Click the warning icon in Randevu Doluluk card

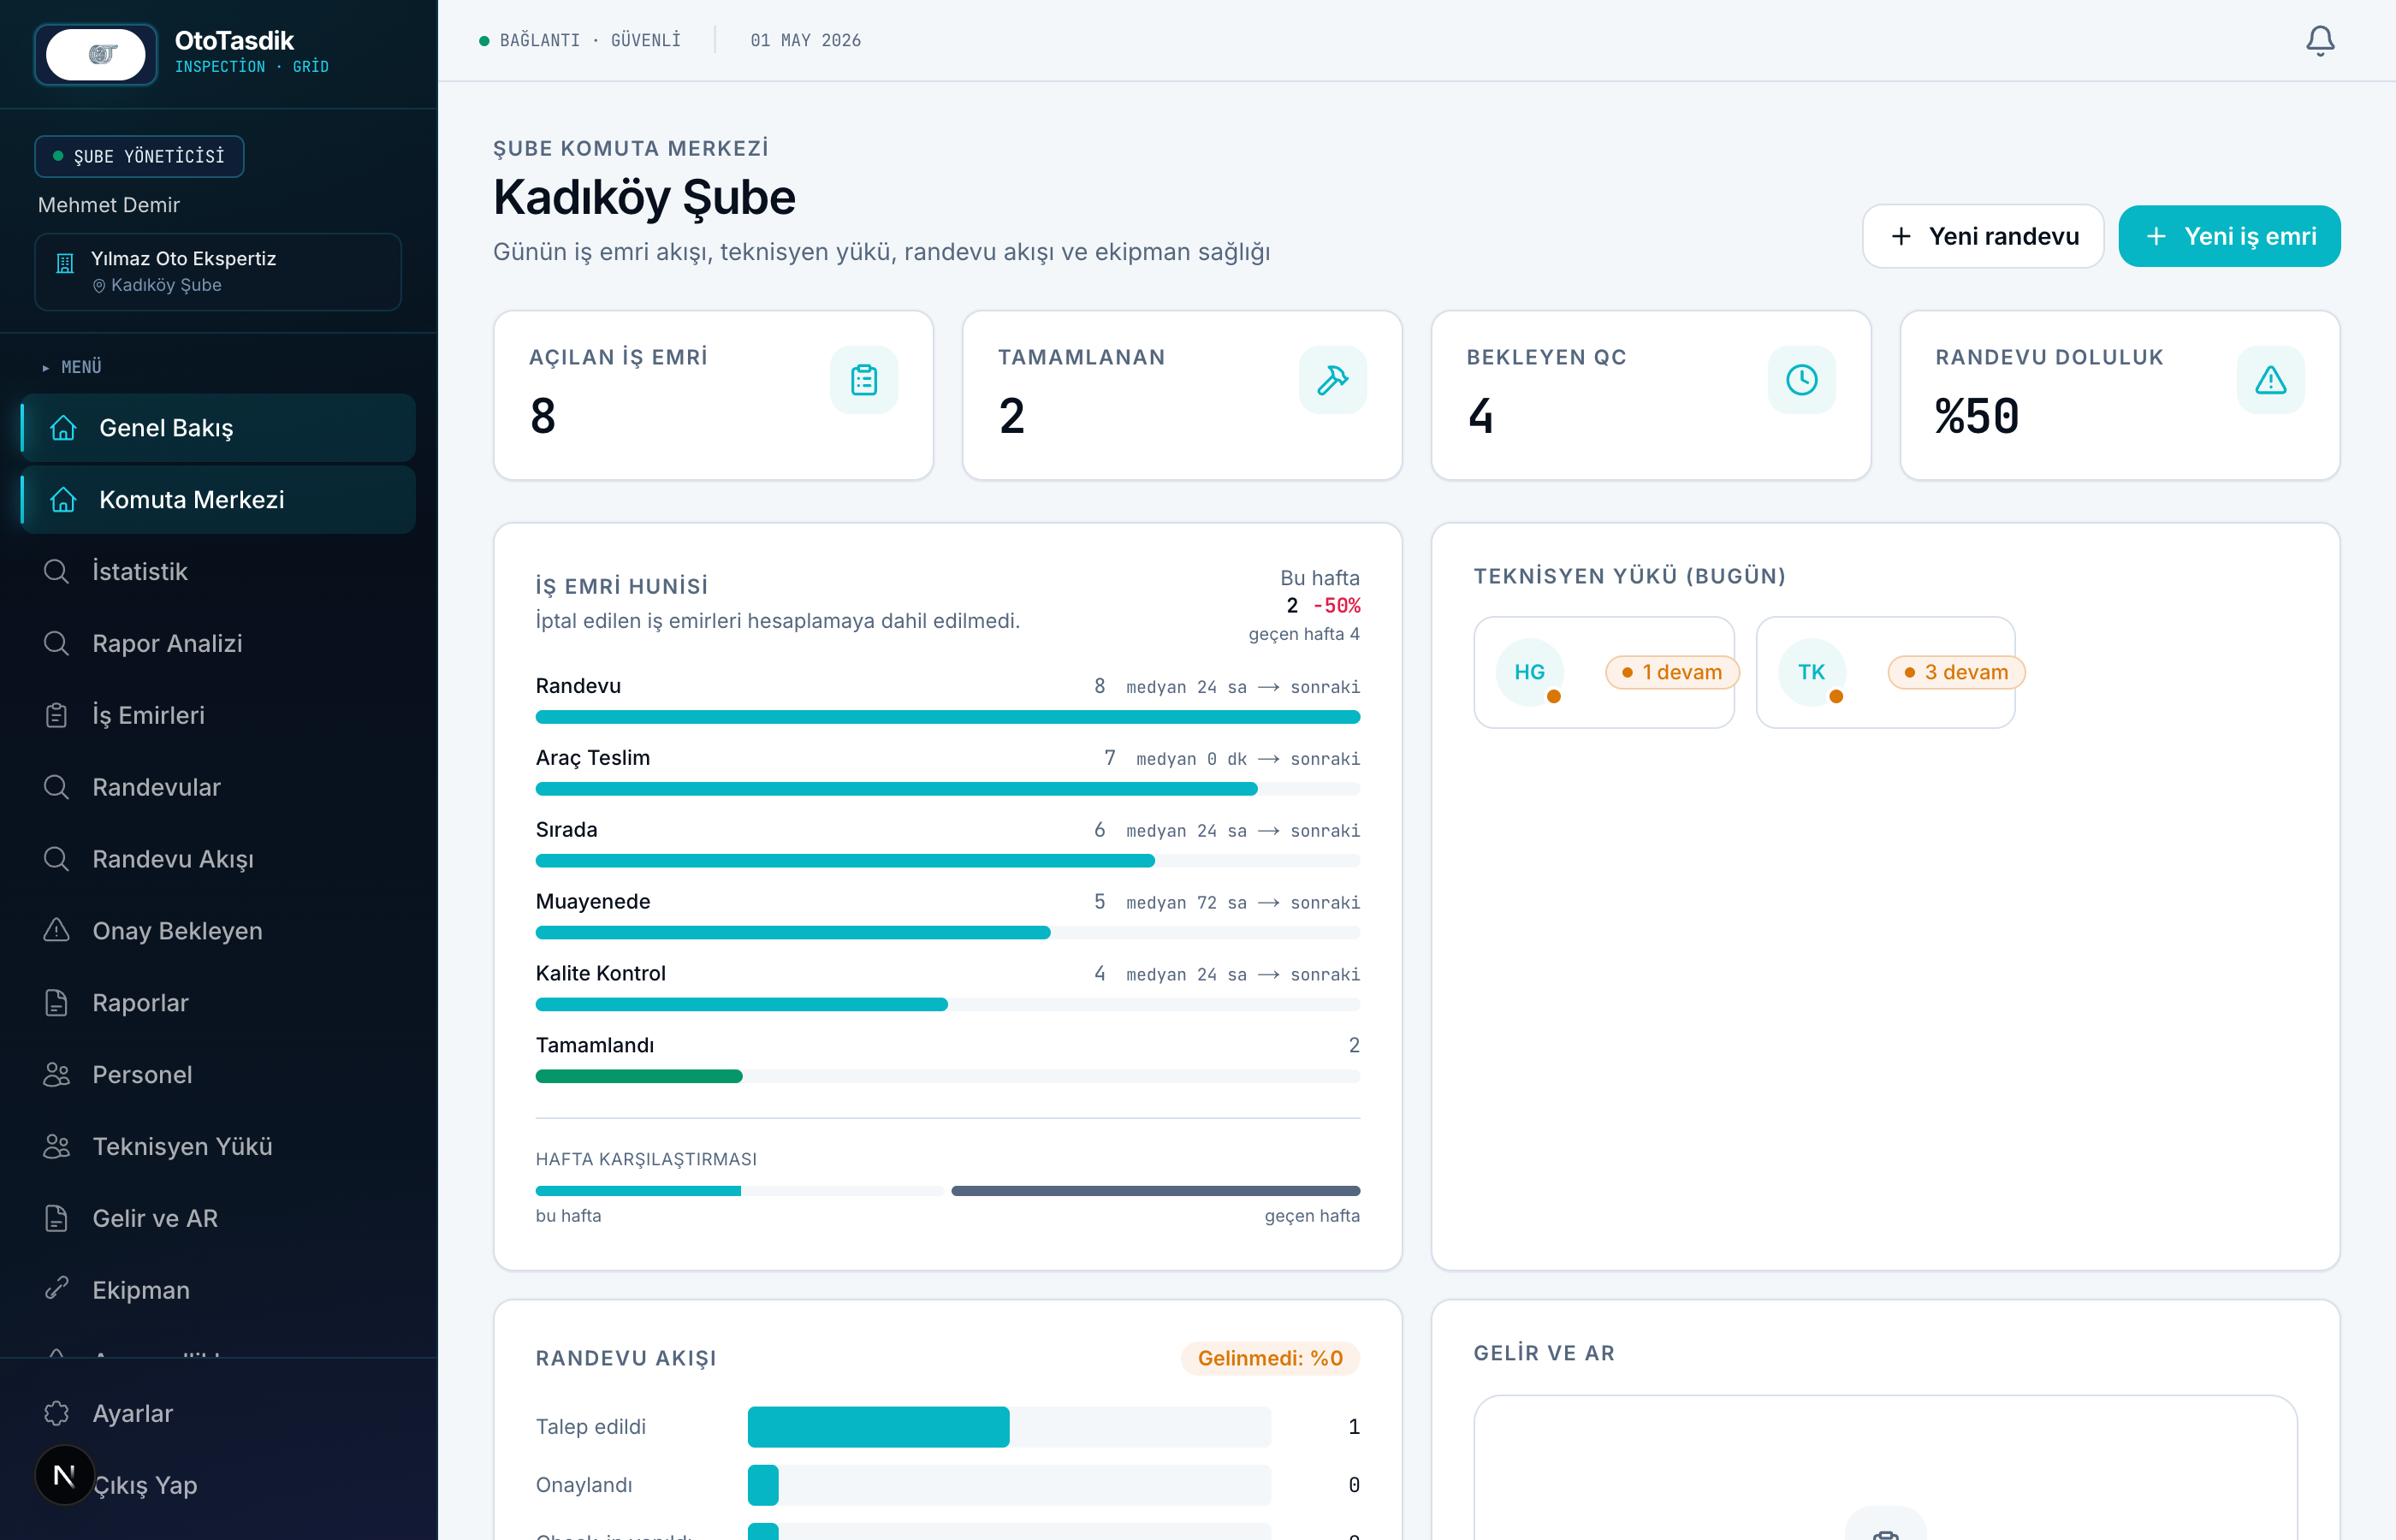(2271, 380)
